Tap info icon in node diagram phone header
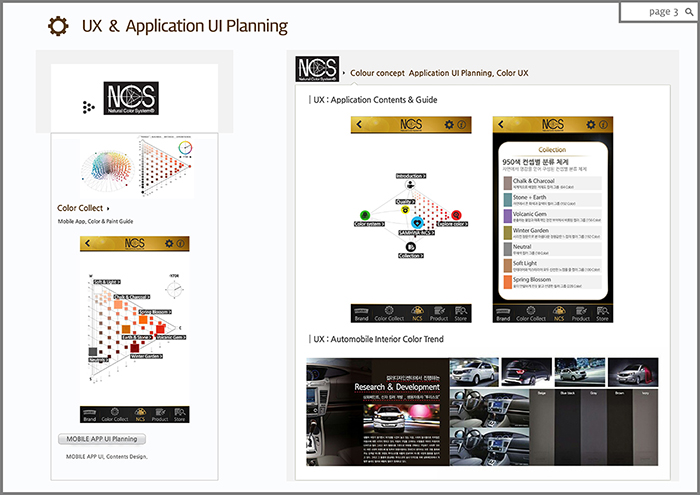The height and width of the screenshot is (495, 700). tap(462, 125)
